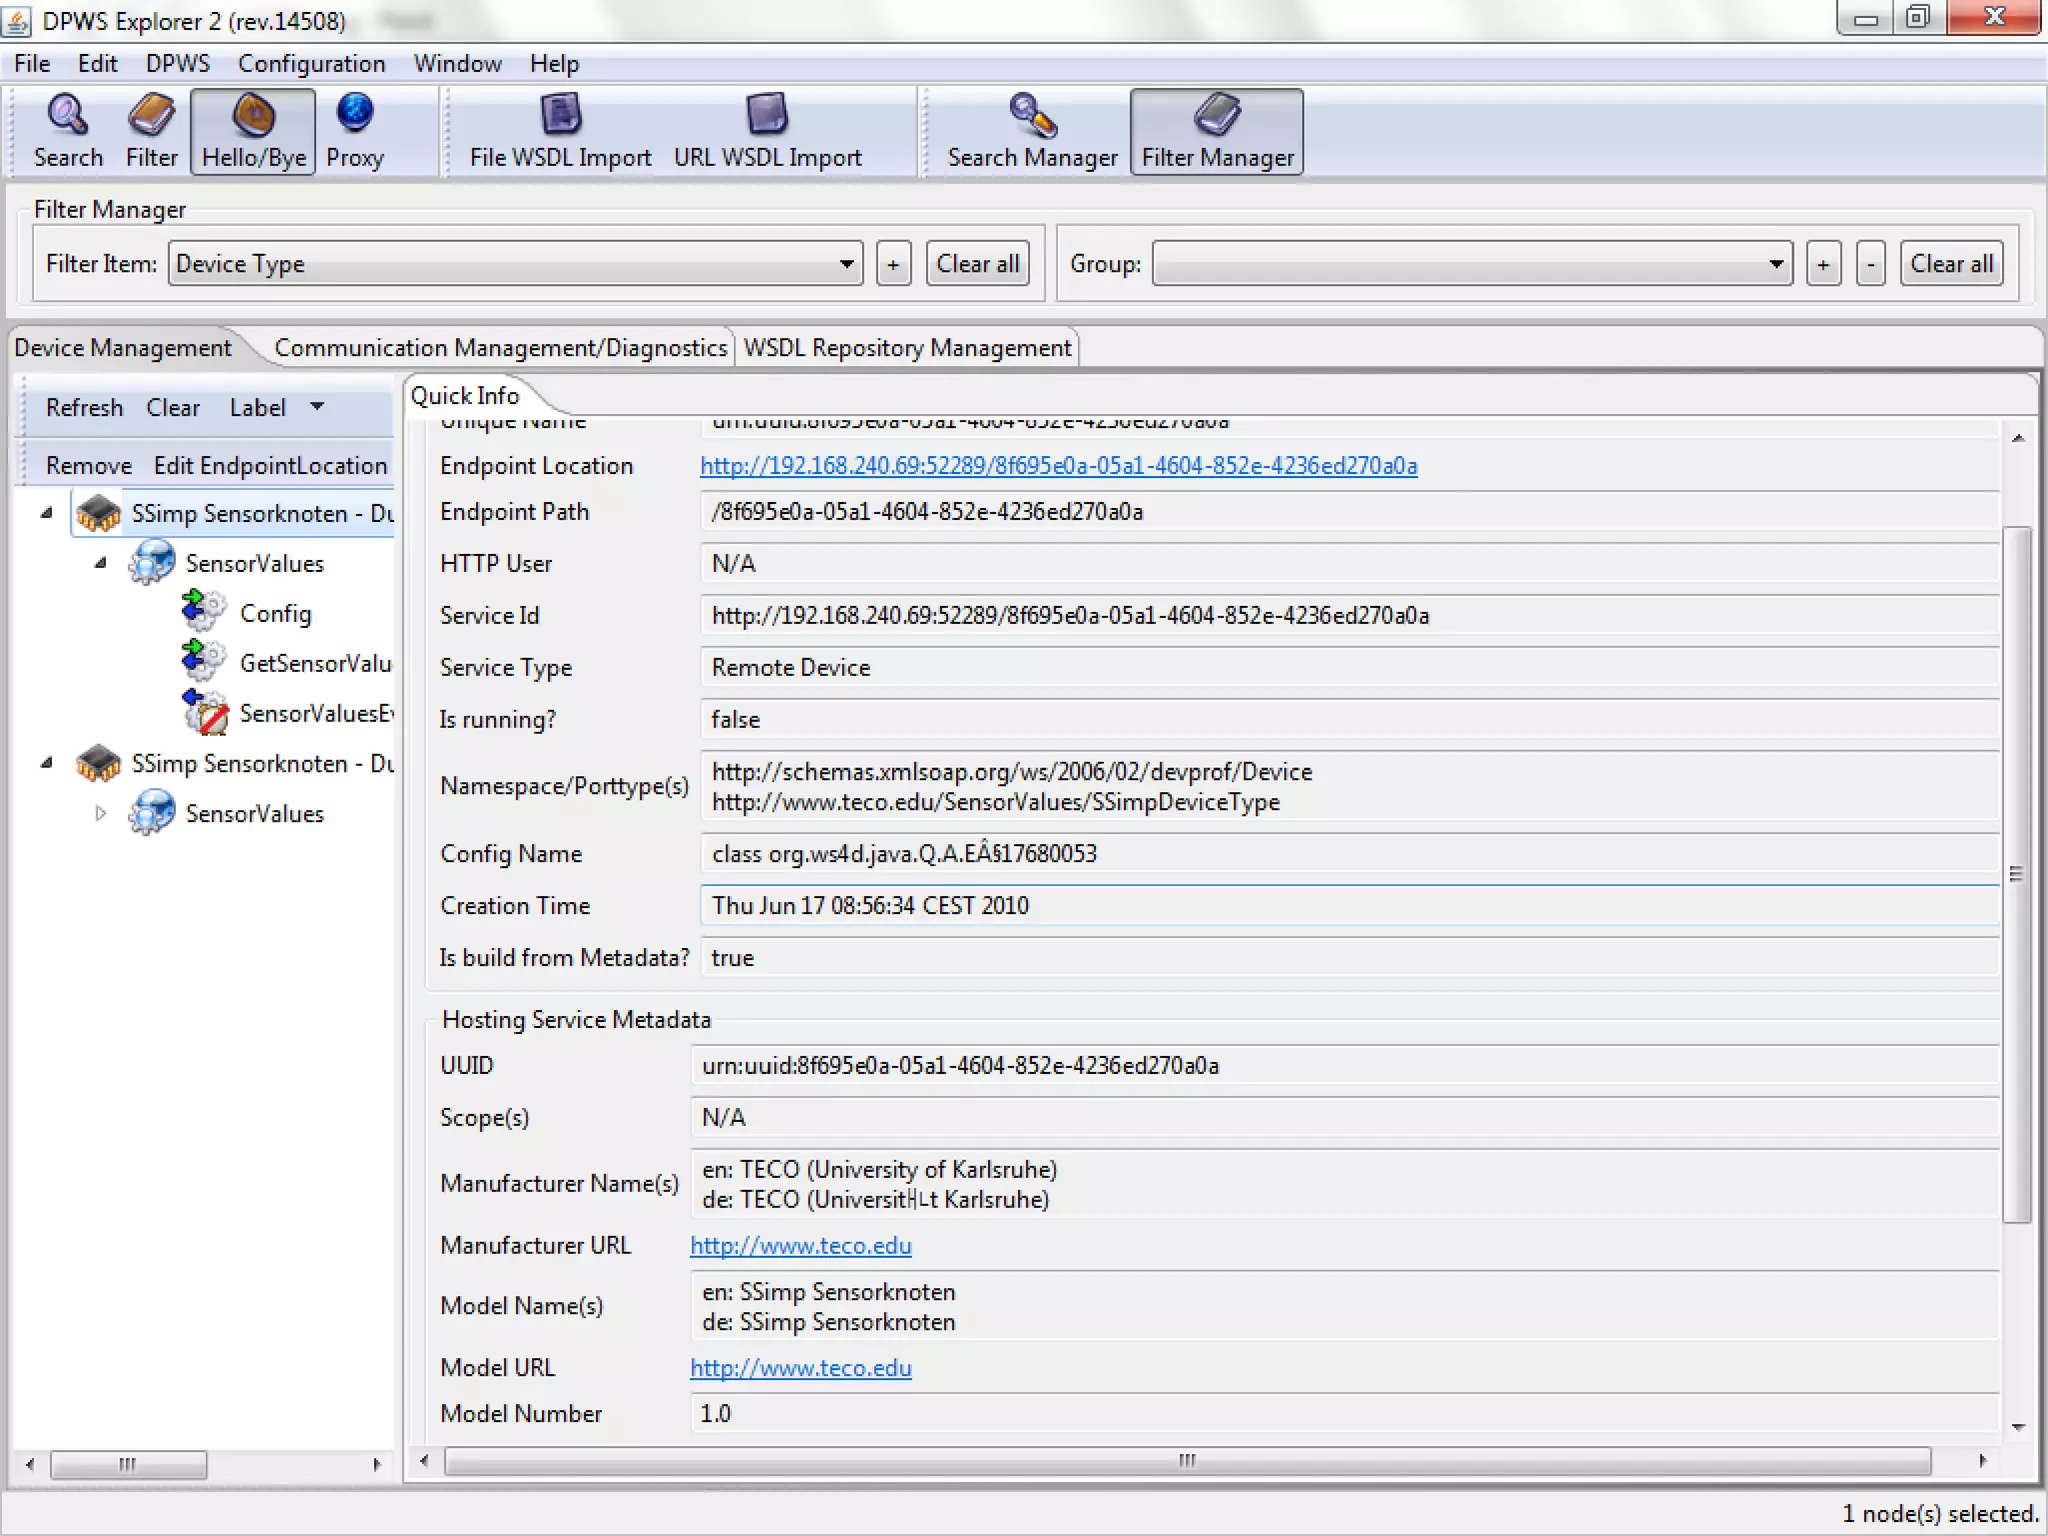This screenshot has width=2048, height=1536.
Task: Select the Config operation icon in tree
Action: click(x=204, y=611)
